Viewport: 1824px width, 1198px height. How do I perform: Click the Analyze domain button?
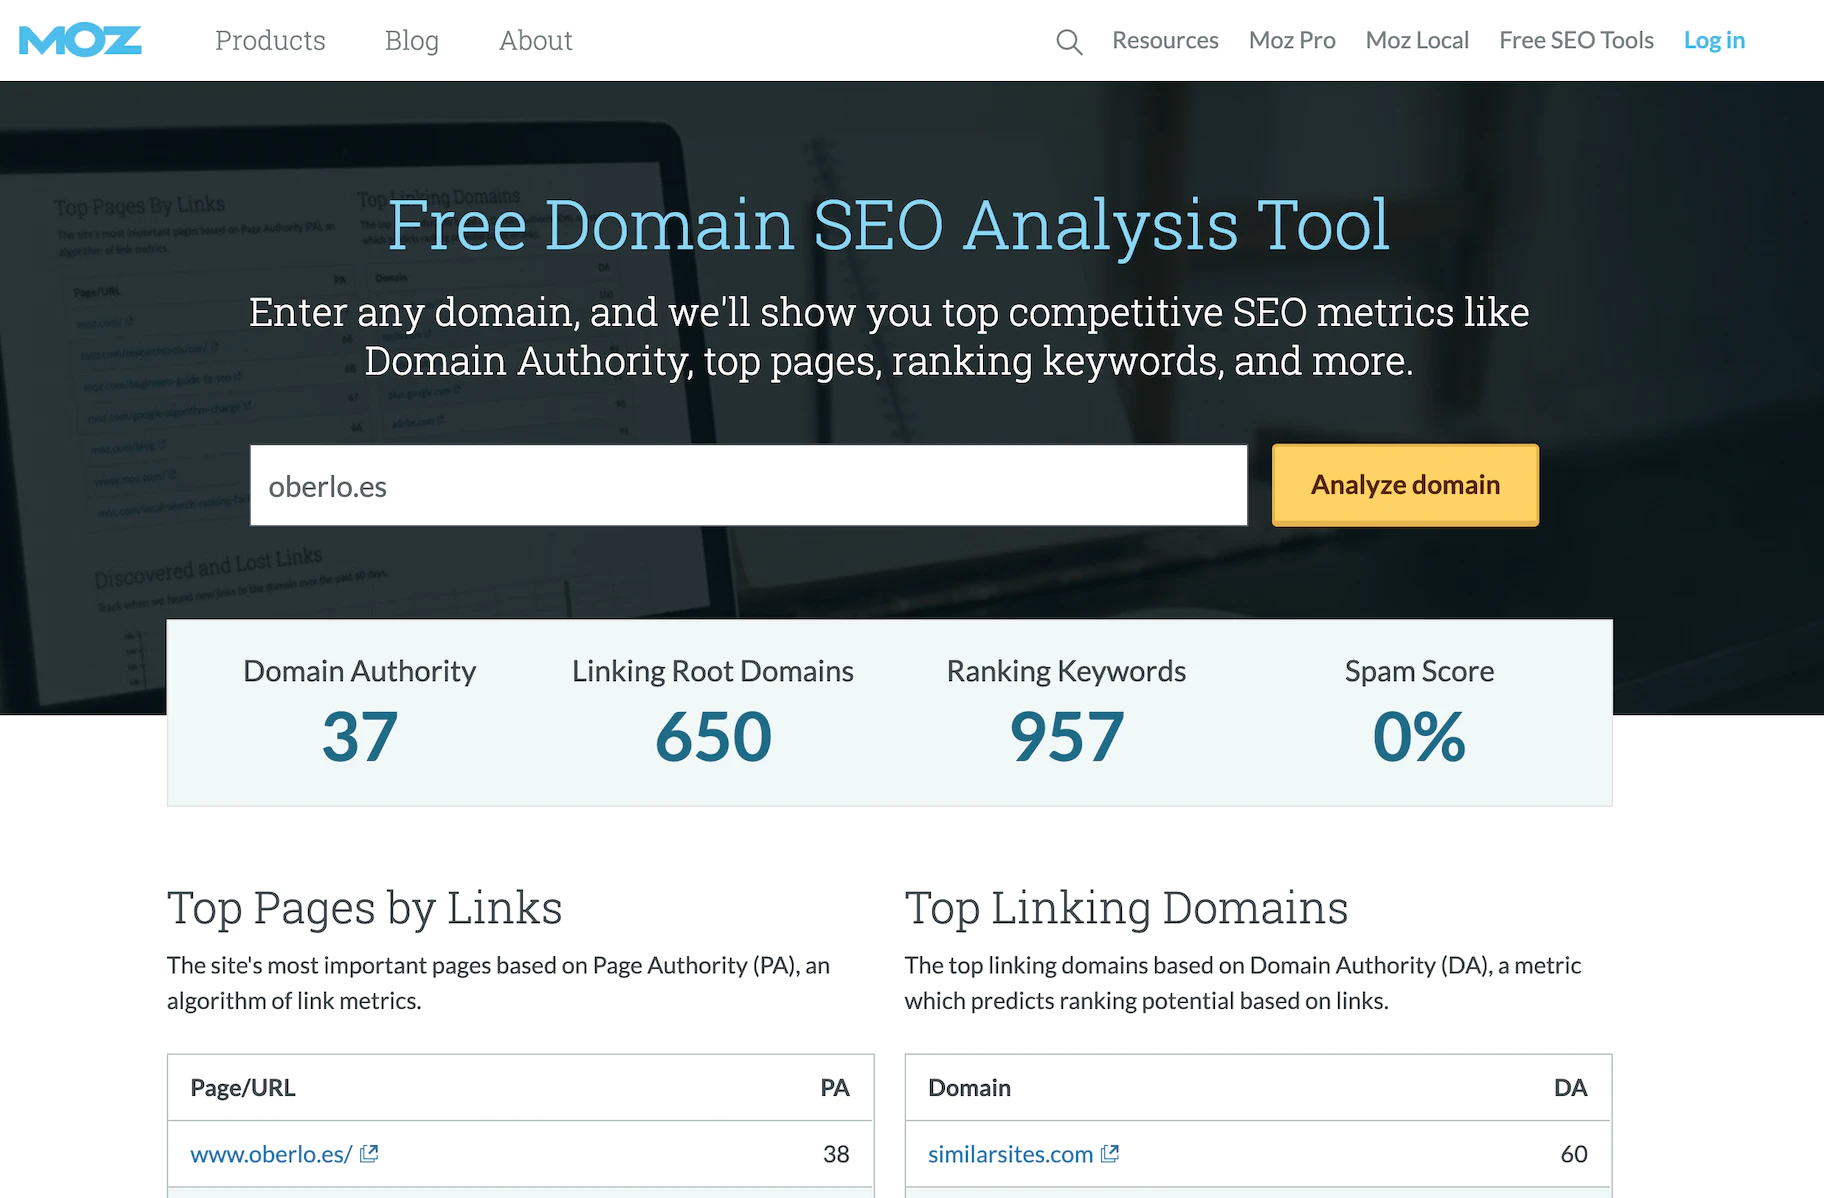click(x=1405, y=485)
